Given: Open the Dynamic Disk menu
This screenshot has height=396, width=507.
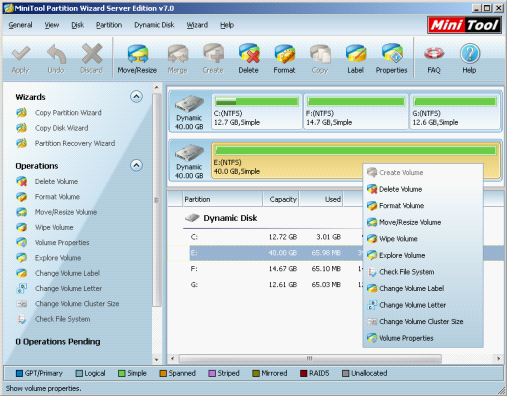Looking at the screenshot, I should click(x=154, y=25).
